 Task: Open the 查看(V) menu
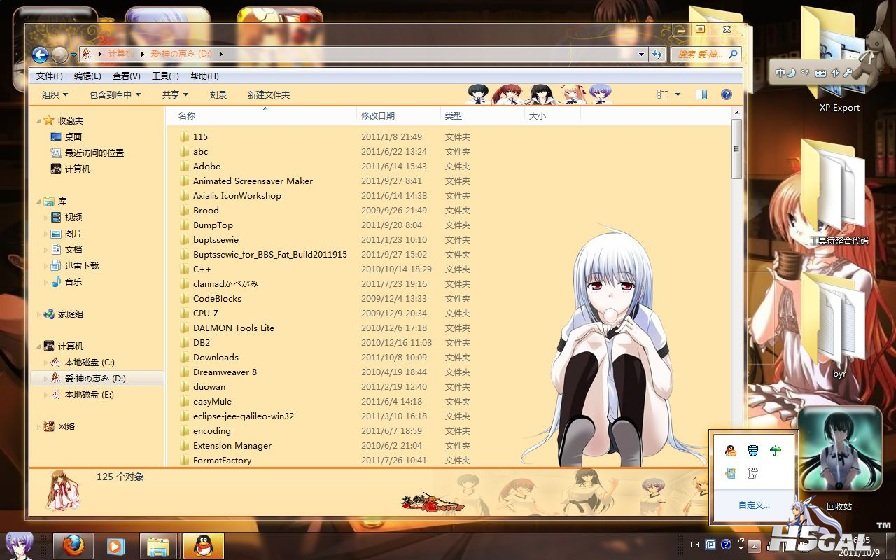(126, 76)
